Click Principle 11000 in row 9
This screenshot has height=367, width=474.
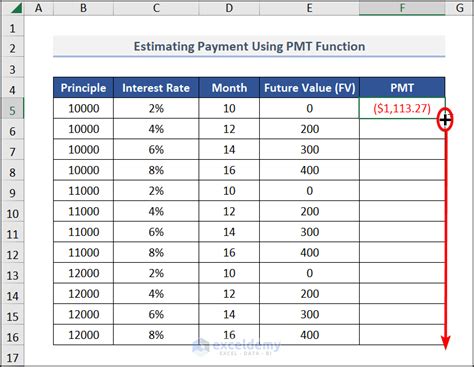83,191
